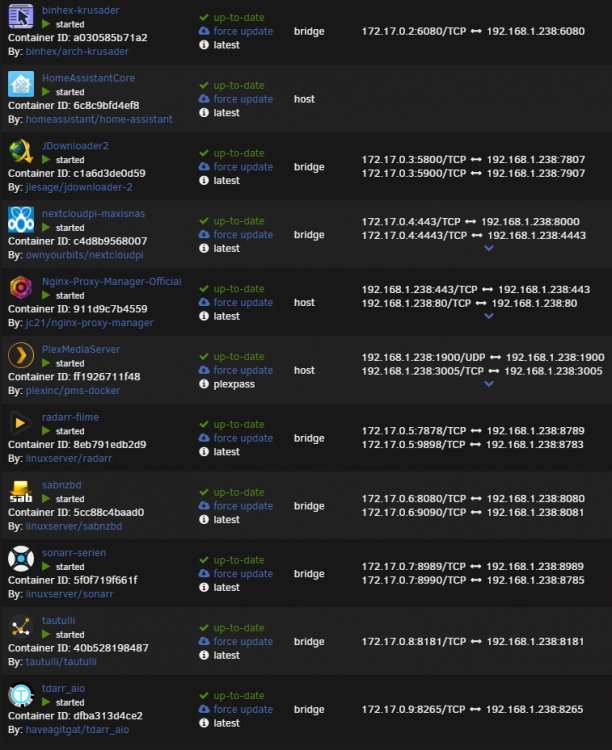The width and height of the screenshot is (612, 750).
Task: Open the PlexMediaServer name link
Action: pyautogui.click(x=81, y=350)
